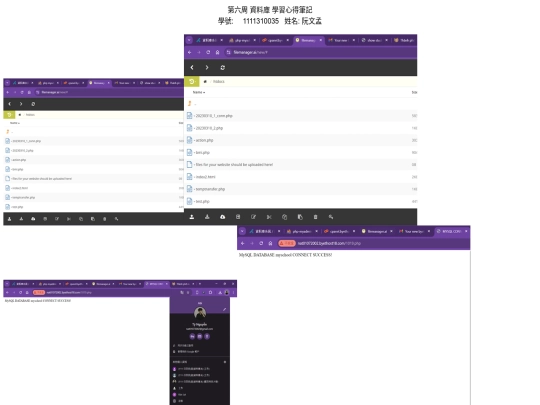Click manage profiles gear in profile popup
540x405 pixels.
click(x=225, y=362)
